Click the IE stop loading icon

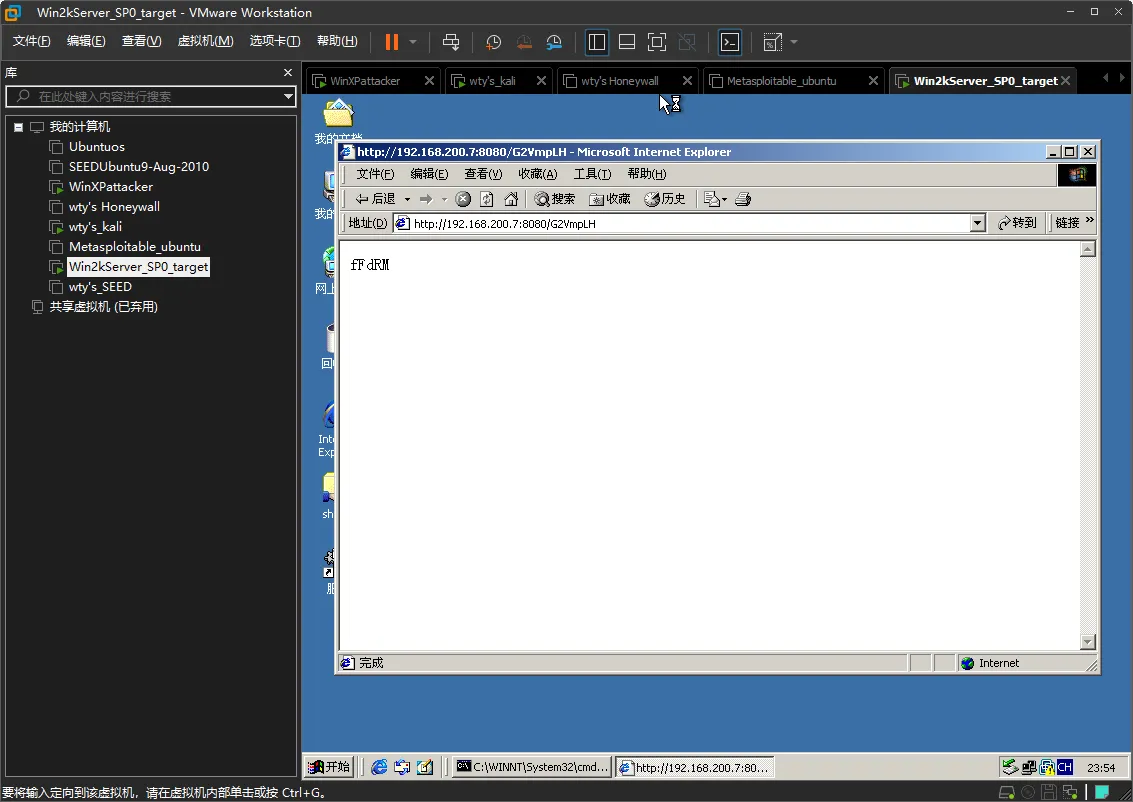pyautogui.click(x=463, y=199)
